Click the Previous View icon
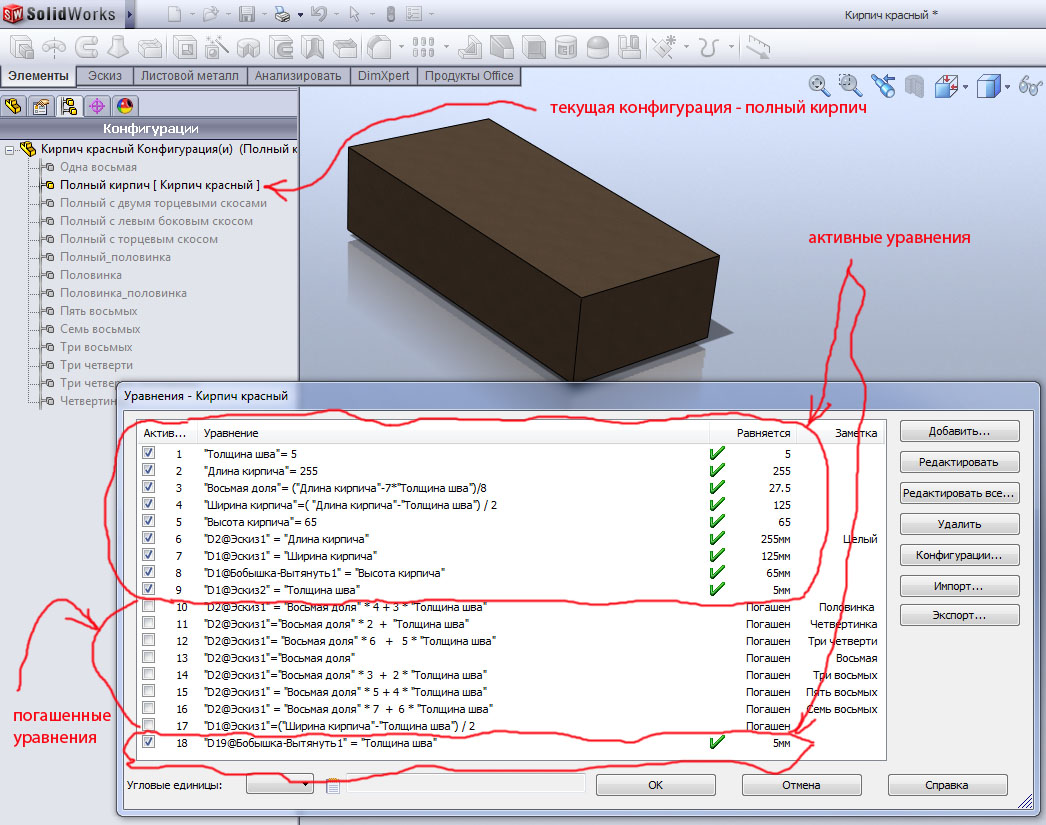 (882, 86)
